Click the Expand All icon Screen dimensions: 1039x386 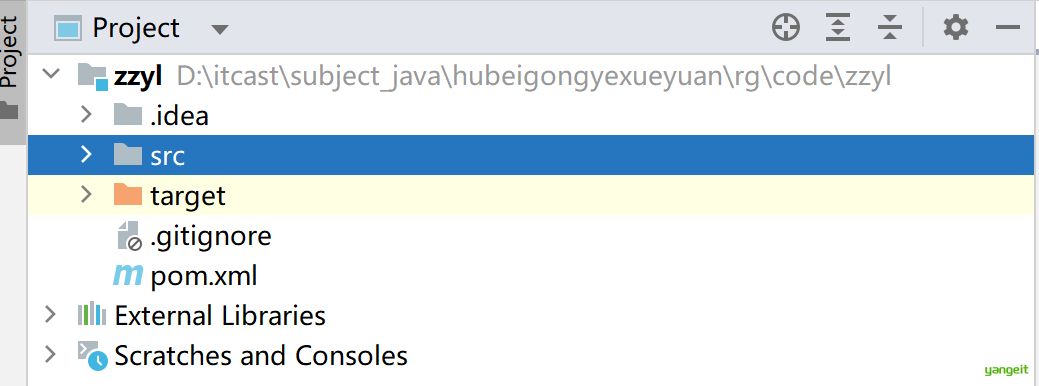click(838, 28)
